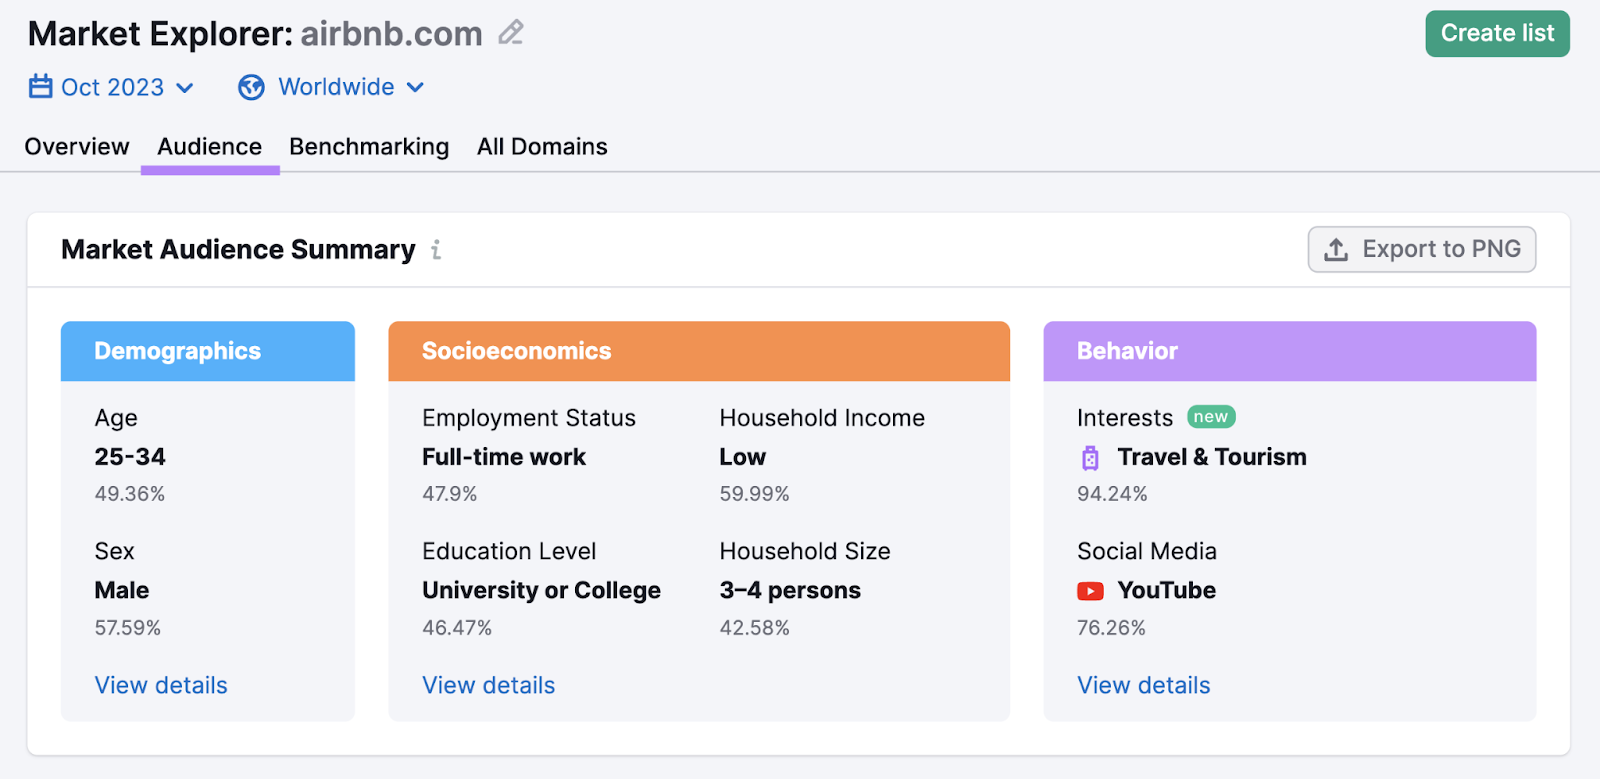The width and height of the screenshot is (1600, 779).
Task: Click the info icon next to Market Audience Summary
Action: click(x=436, y=250)
